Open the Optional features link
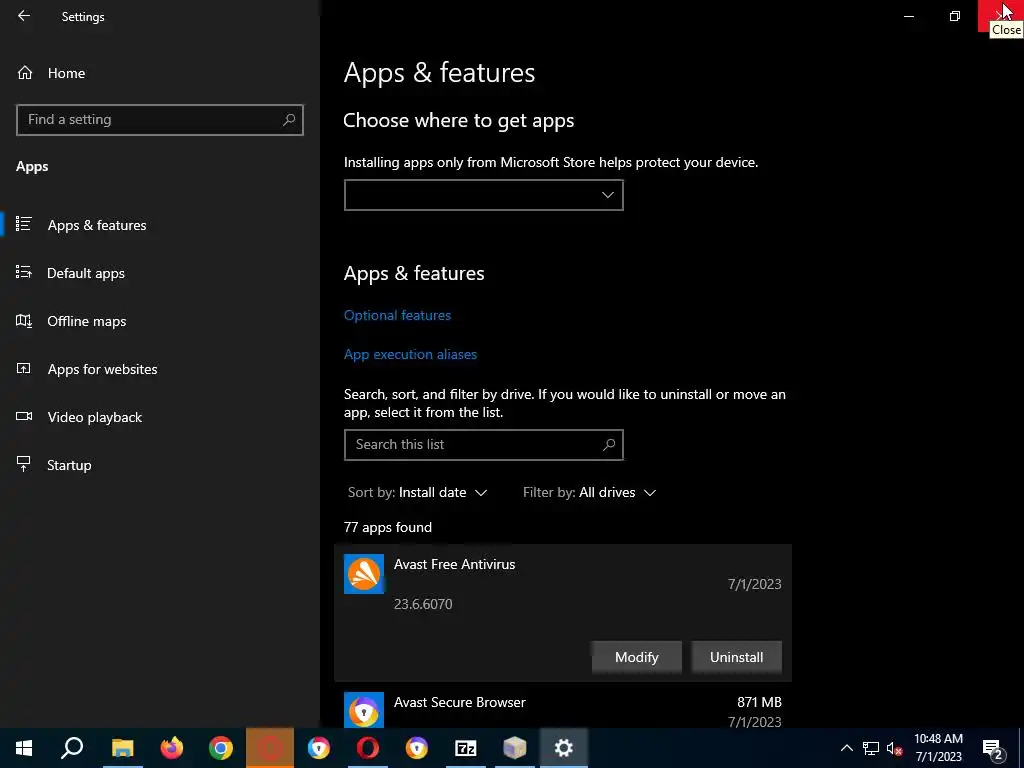The width and height of the screenshot is (1024, 768). tap(397, 315)
